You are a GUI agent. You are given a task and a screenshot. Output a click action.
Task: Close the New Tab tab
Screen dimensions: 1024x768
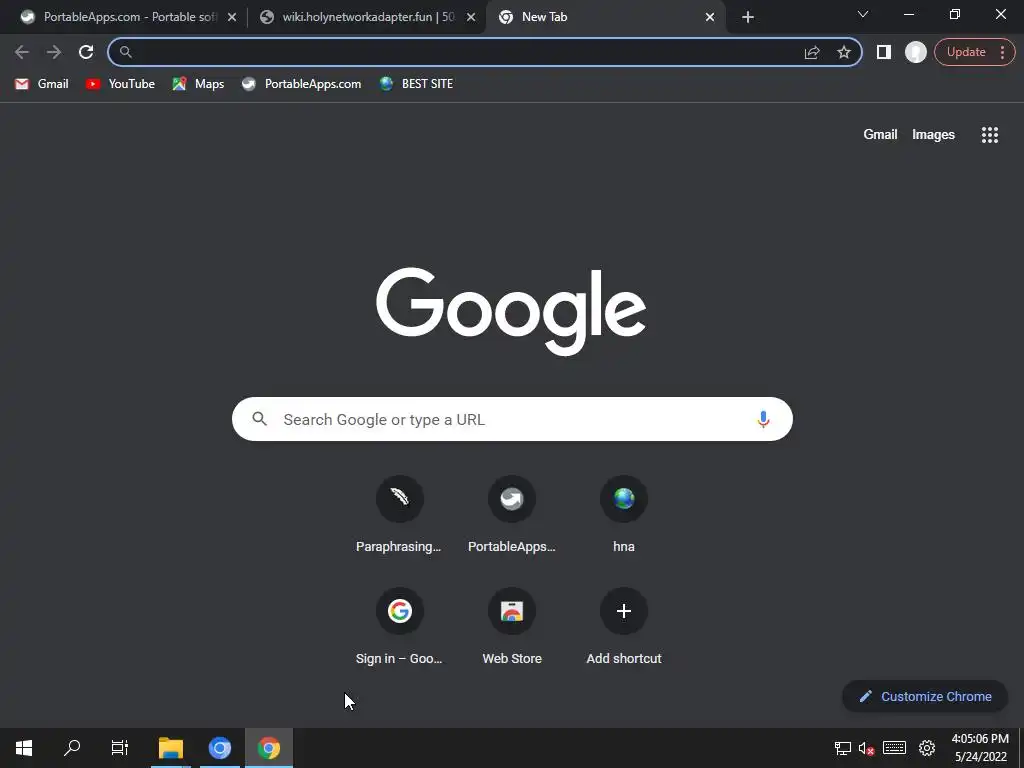(x=710, y=17)
